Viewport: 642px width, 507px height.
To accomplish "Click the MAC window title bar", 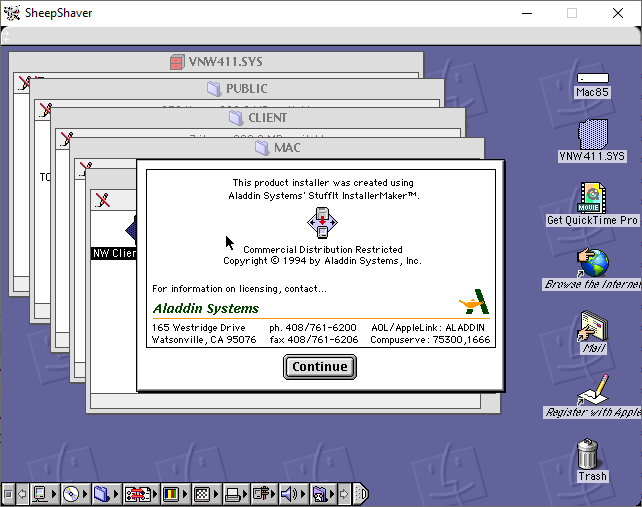I will [277, 147].
